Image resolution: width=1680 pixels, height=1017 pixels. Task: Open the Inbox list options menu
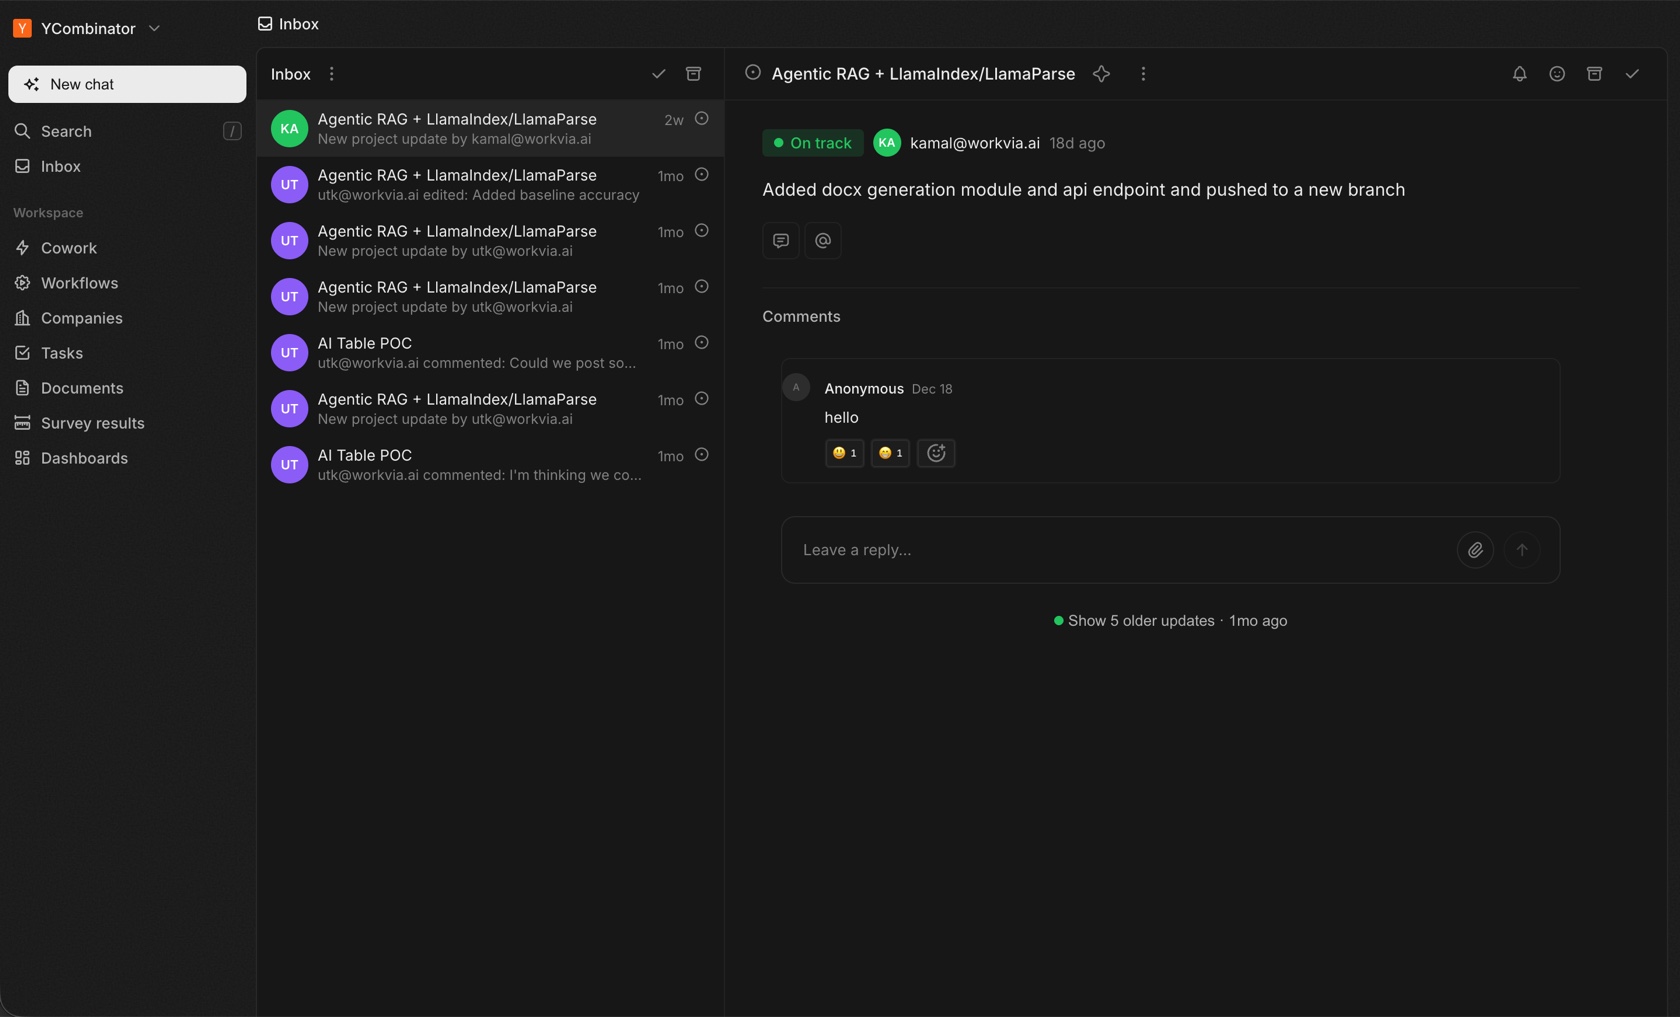(332, 74)
